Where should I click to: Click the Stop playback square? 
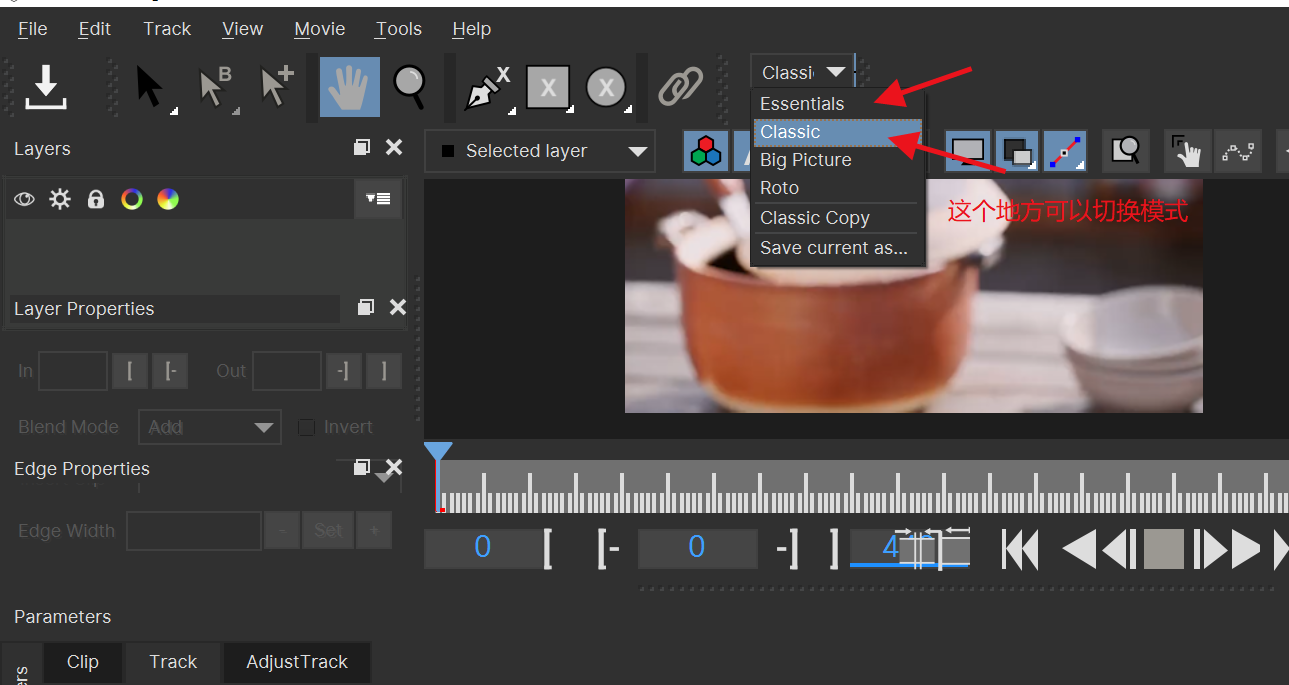click(1164, 549)
